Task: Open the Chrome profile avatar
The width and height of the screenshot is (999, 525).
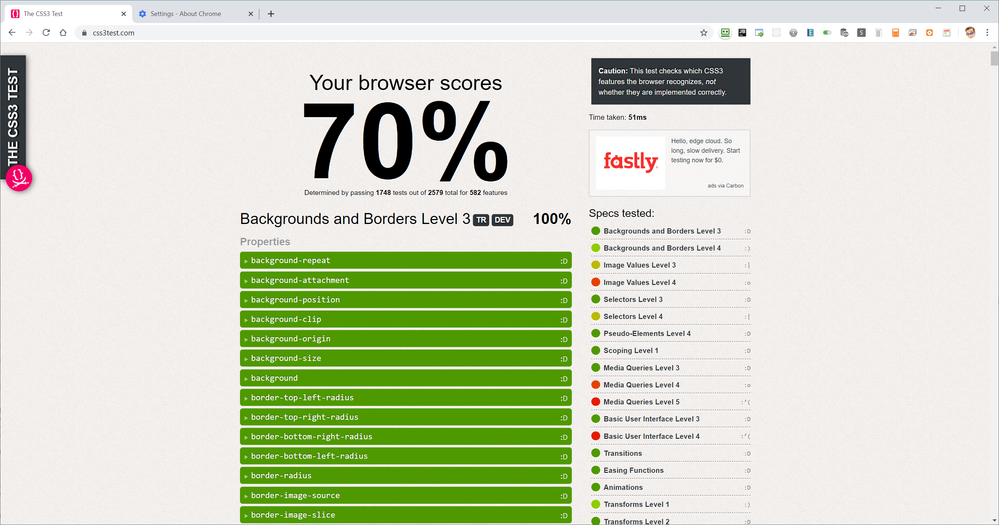Action: pyautogui.click(x=970, y=32)
